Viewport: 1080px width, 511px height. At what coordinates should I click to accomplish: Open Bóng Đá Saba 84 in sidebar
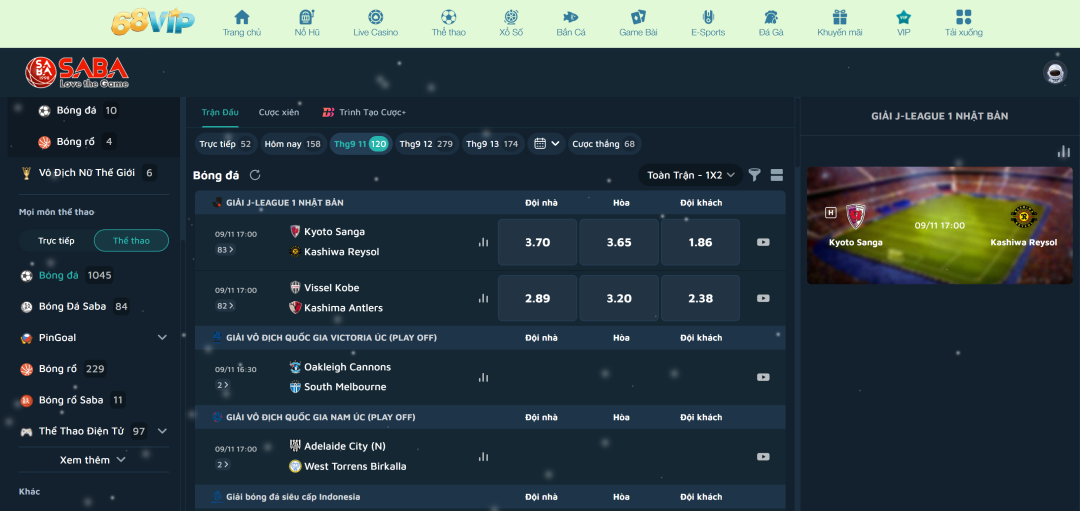[74, 306]
